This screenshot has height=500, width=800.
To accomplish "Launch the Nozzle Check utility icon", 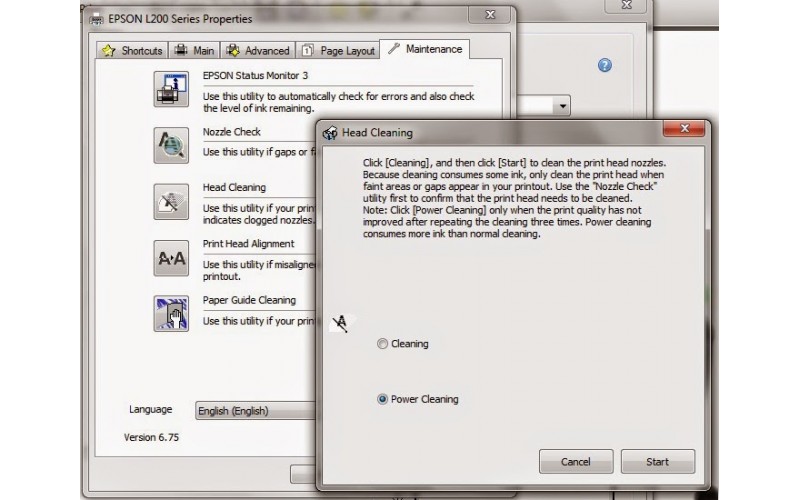I will point(170,145).
